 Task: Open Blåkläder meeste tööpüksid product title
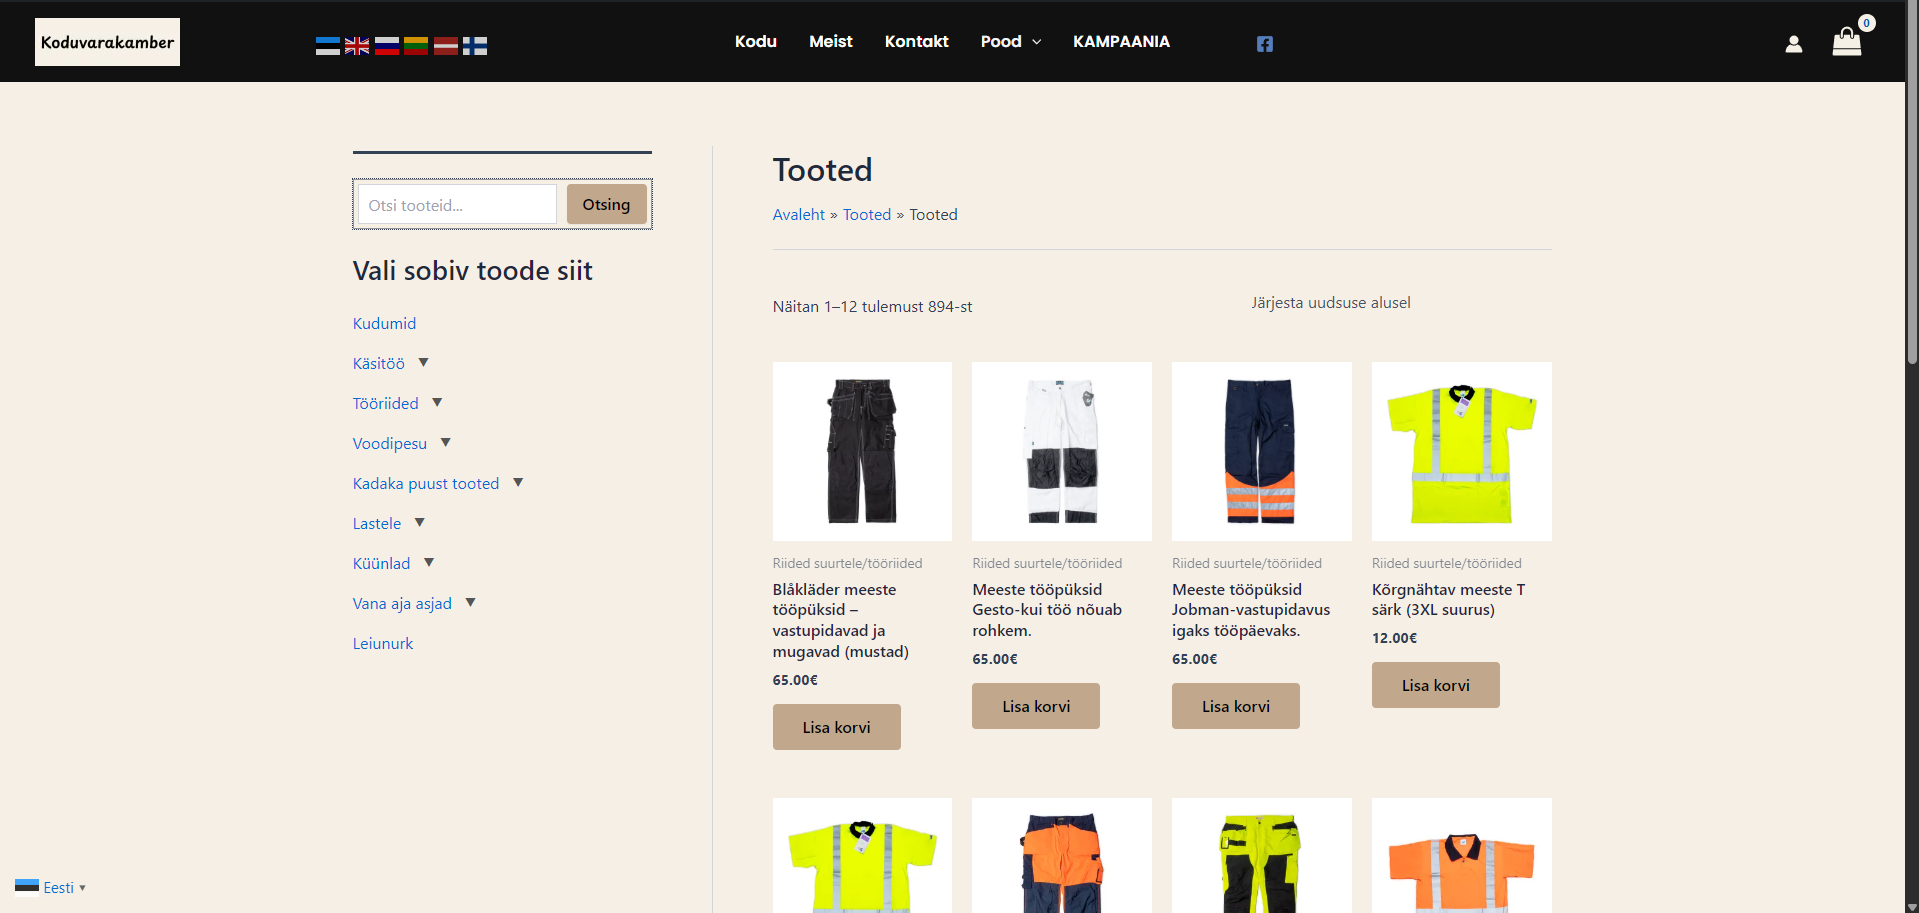coord(841,620)
